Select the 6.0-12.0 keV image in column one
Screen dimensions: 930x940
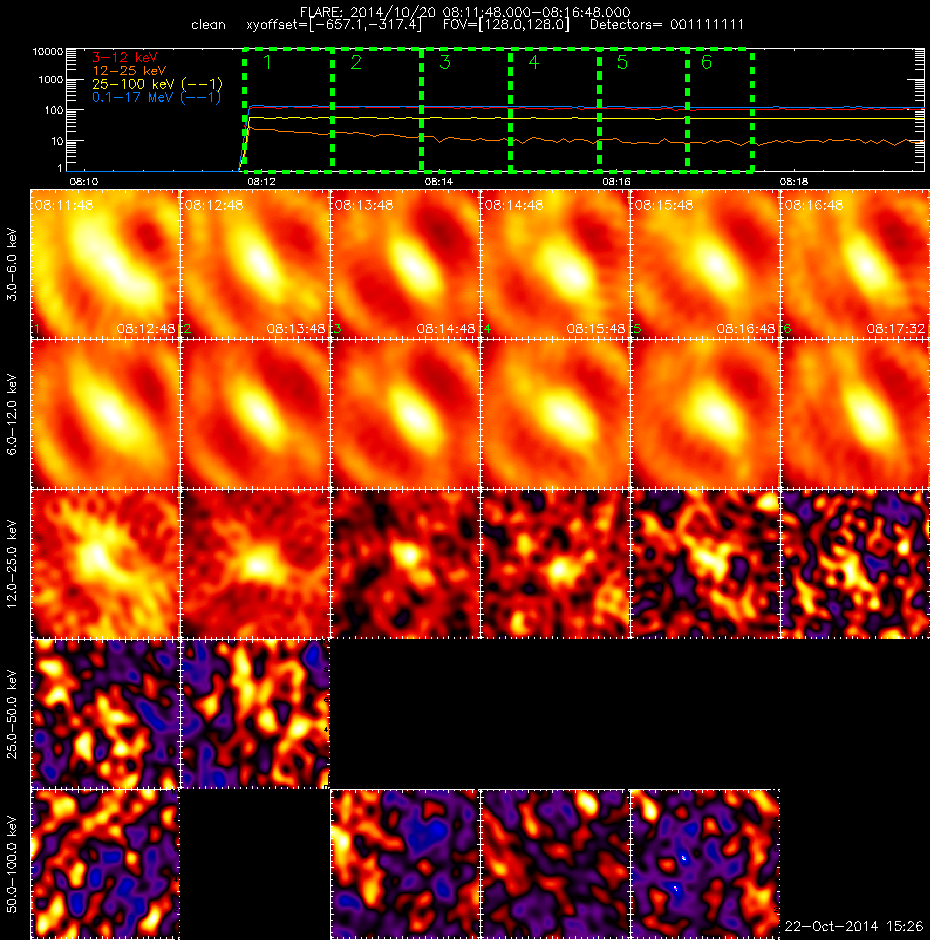105,414
